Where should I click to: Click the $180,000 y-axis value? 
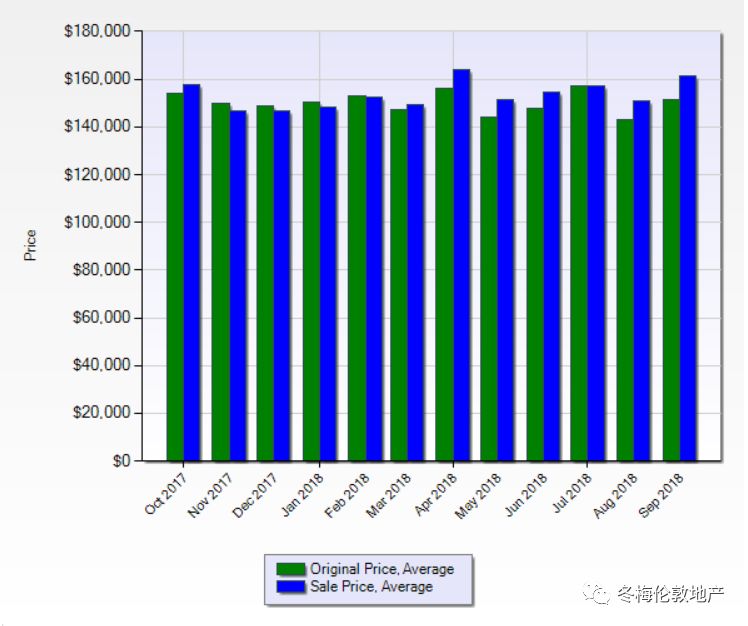[97, 31]
